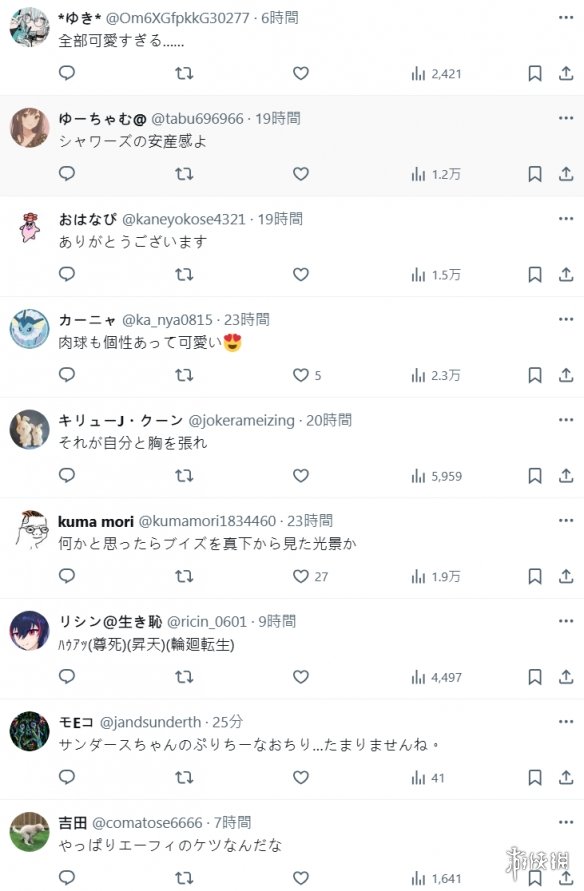Like kuma mori's tweet showing 27 likes
The width and height of the screenshot is (584, 891).
click(x=300, y=576)
